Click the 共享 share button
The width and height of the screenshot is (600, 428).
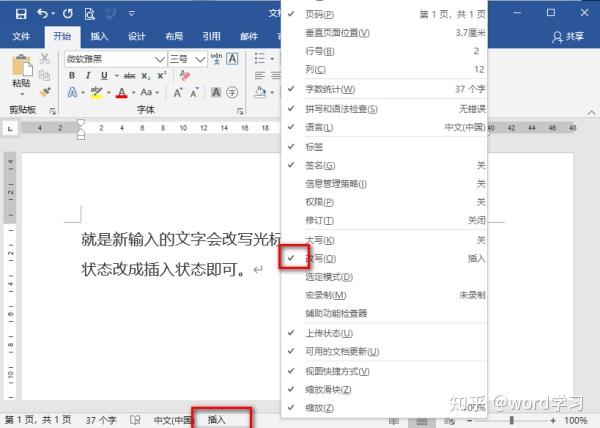pyautogui.click(x=568, y=37)
